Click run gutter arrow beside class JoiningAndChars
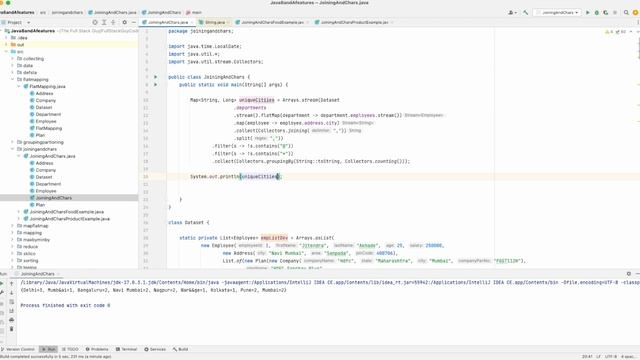This screenshot has width=640, height=360. [156, 77]
